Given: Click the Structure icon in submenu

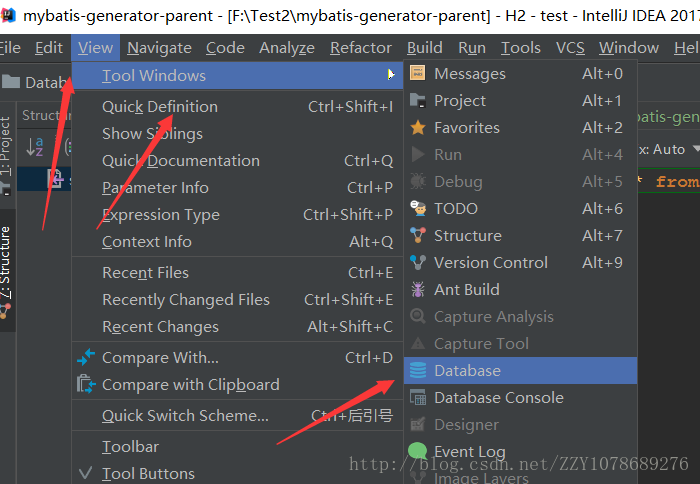Looking at the screenshot, I should point(418,235).
